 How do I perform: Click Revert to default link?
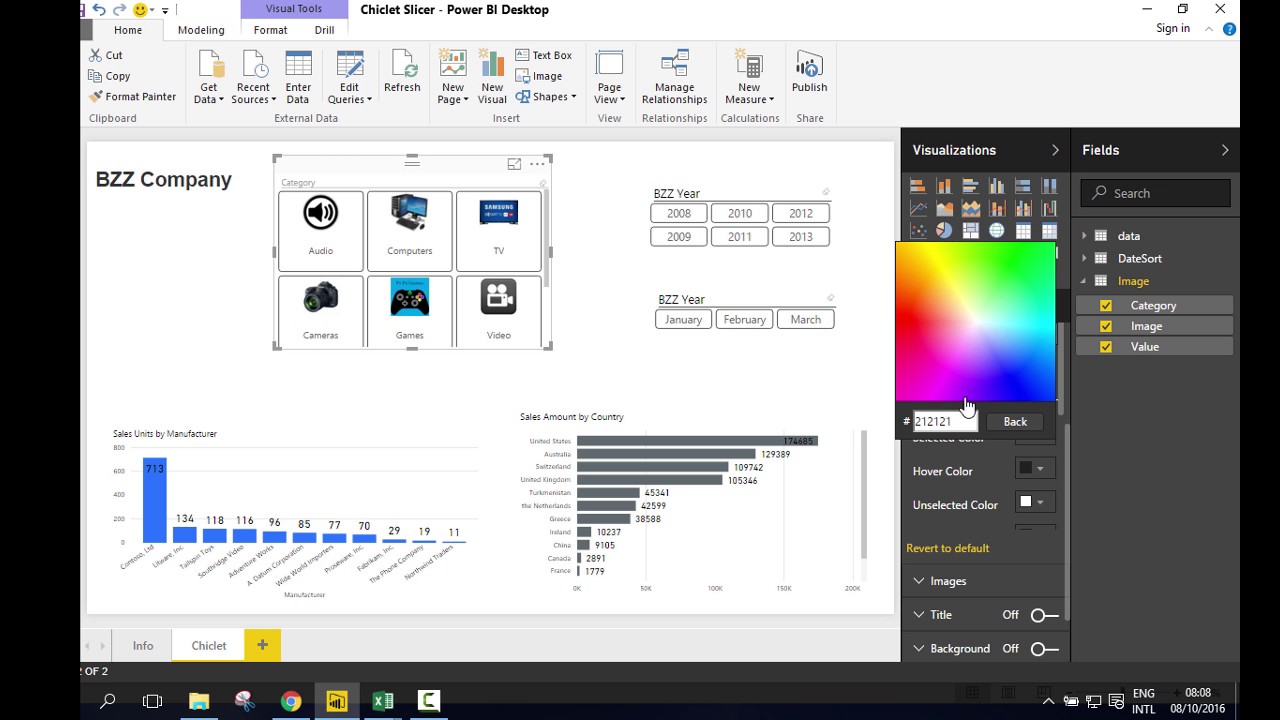pyautogui.click(x=947, y=548)
